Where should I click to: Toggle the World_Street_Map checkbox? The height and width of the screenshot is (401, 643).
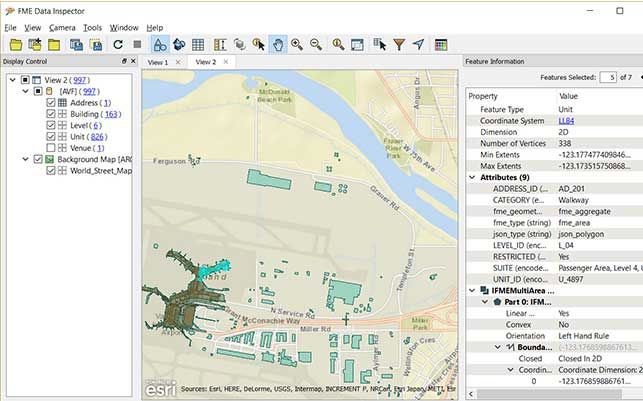pos(51,171)
